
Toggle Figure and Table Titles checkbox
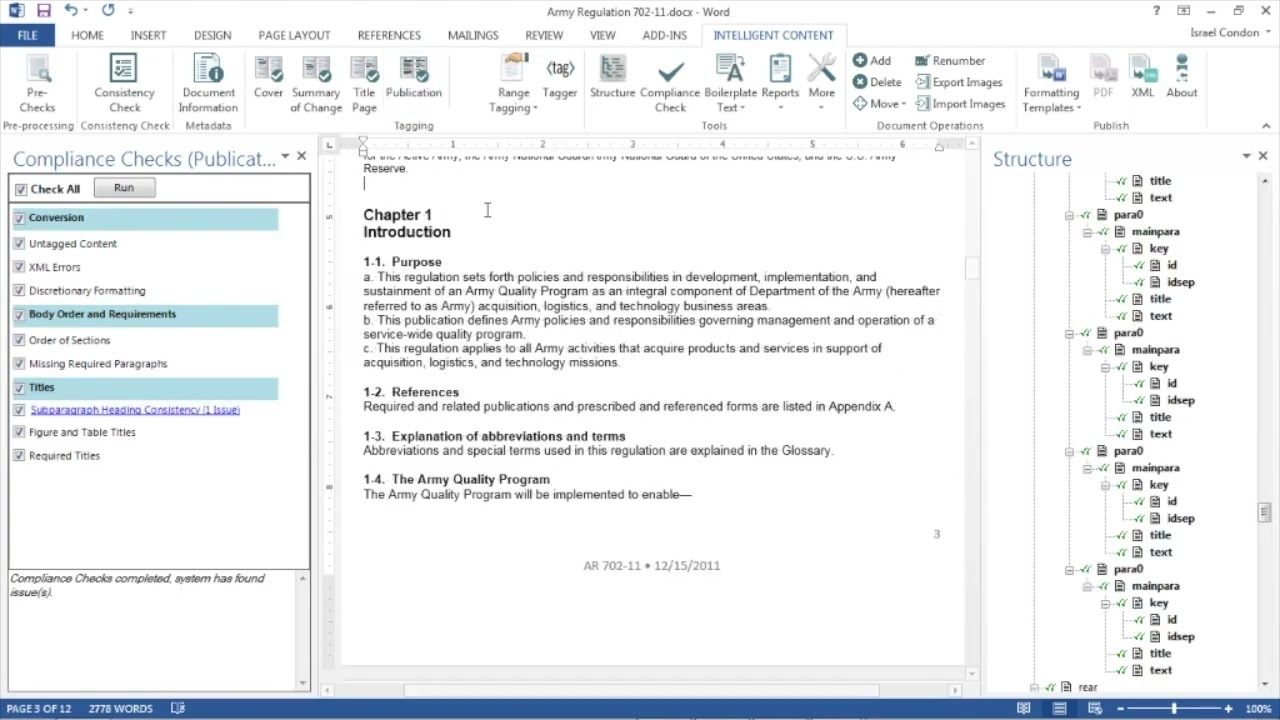coord(19,432)
